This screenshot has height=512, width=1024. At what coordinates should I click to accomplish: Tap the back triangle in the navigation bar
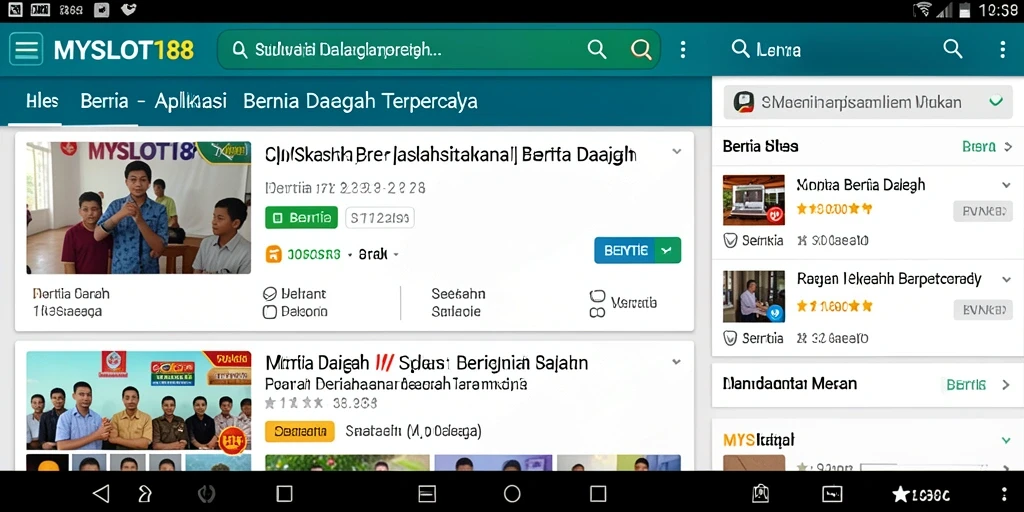[101, 493]
